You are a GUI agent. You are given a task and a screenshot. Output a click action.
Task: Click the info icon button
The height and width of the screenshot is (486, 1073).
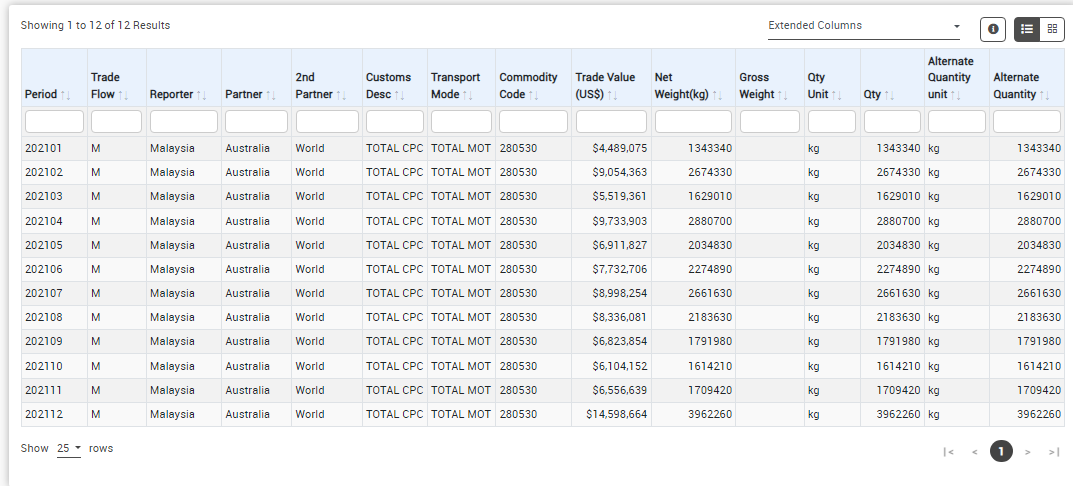tap(992, 30)
